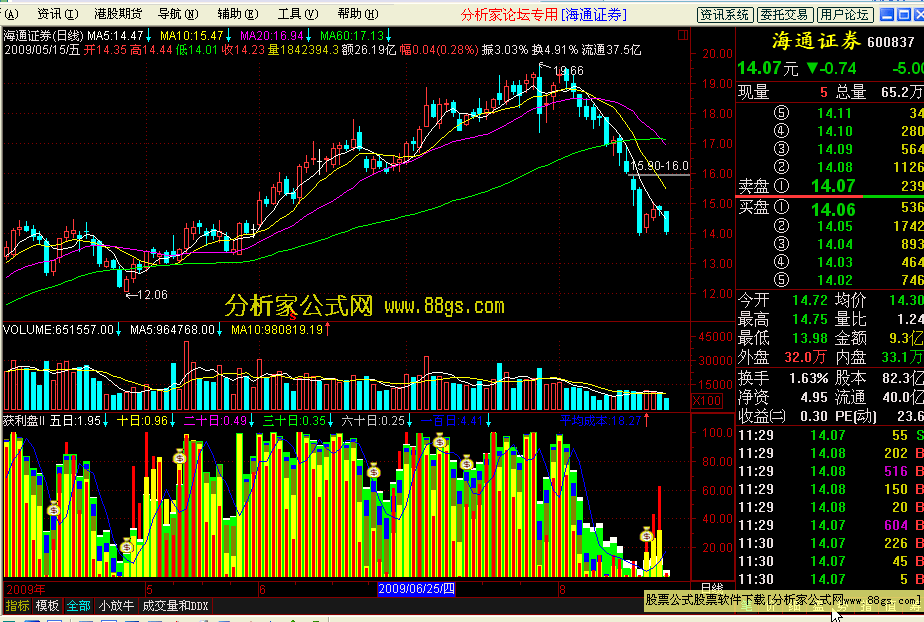The image size is (924, 622).
Task: Open the 资讯(I) menu
Action: pos(57,14)
